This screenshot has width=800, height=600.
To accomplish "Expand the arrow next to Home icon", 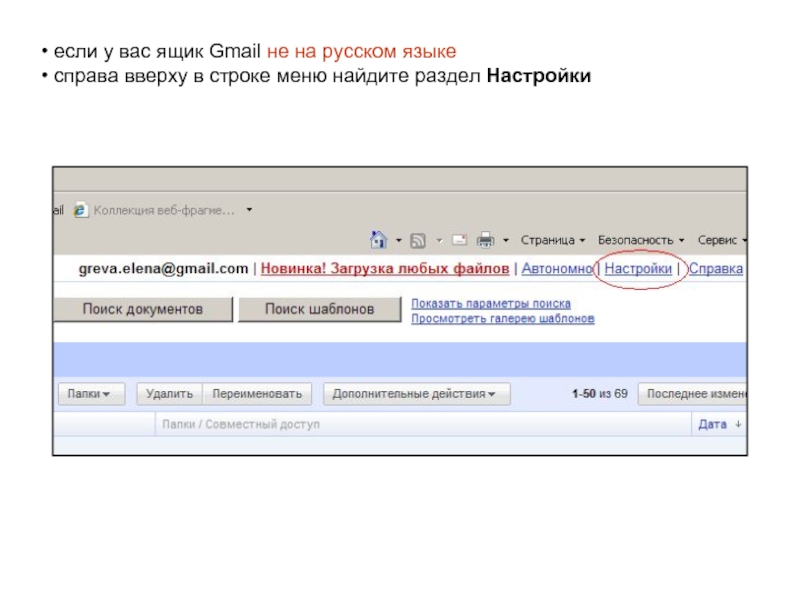I will 398,240.
